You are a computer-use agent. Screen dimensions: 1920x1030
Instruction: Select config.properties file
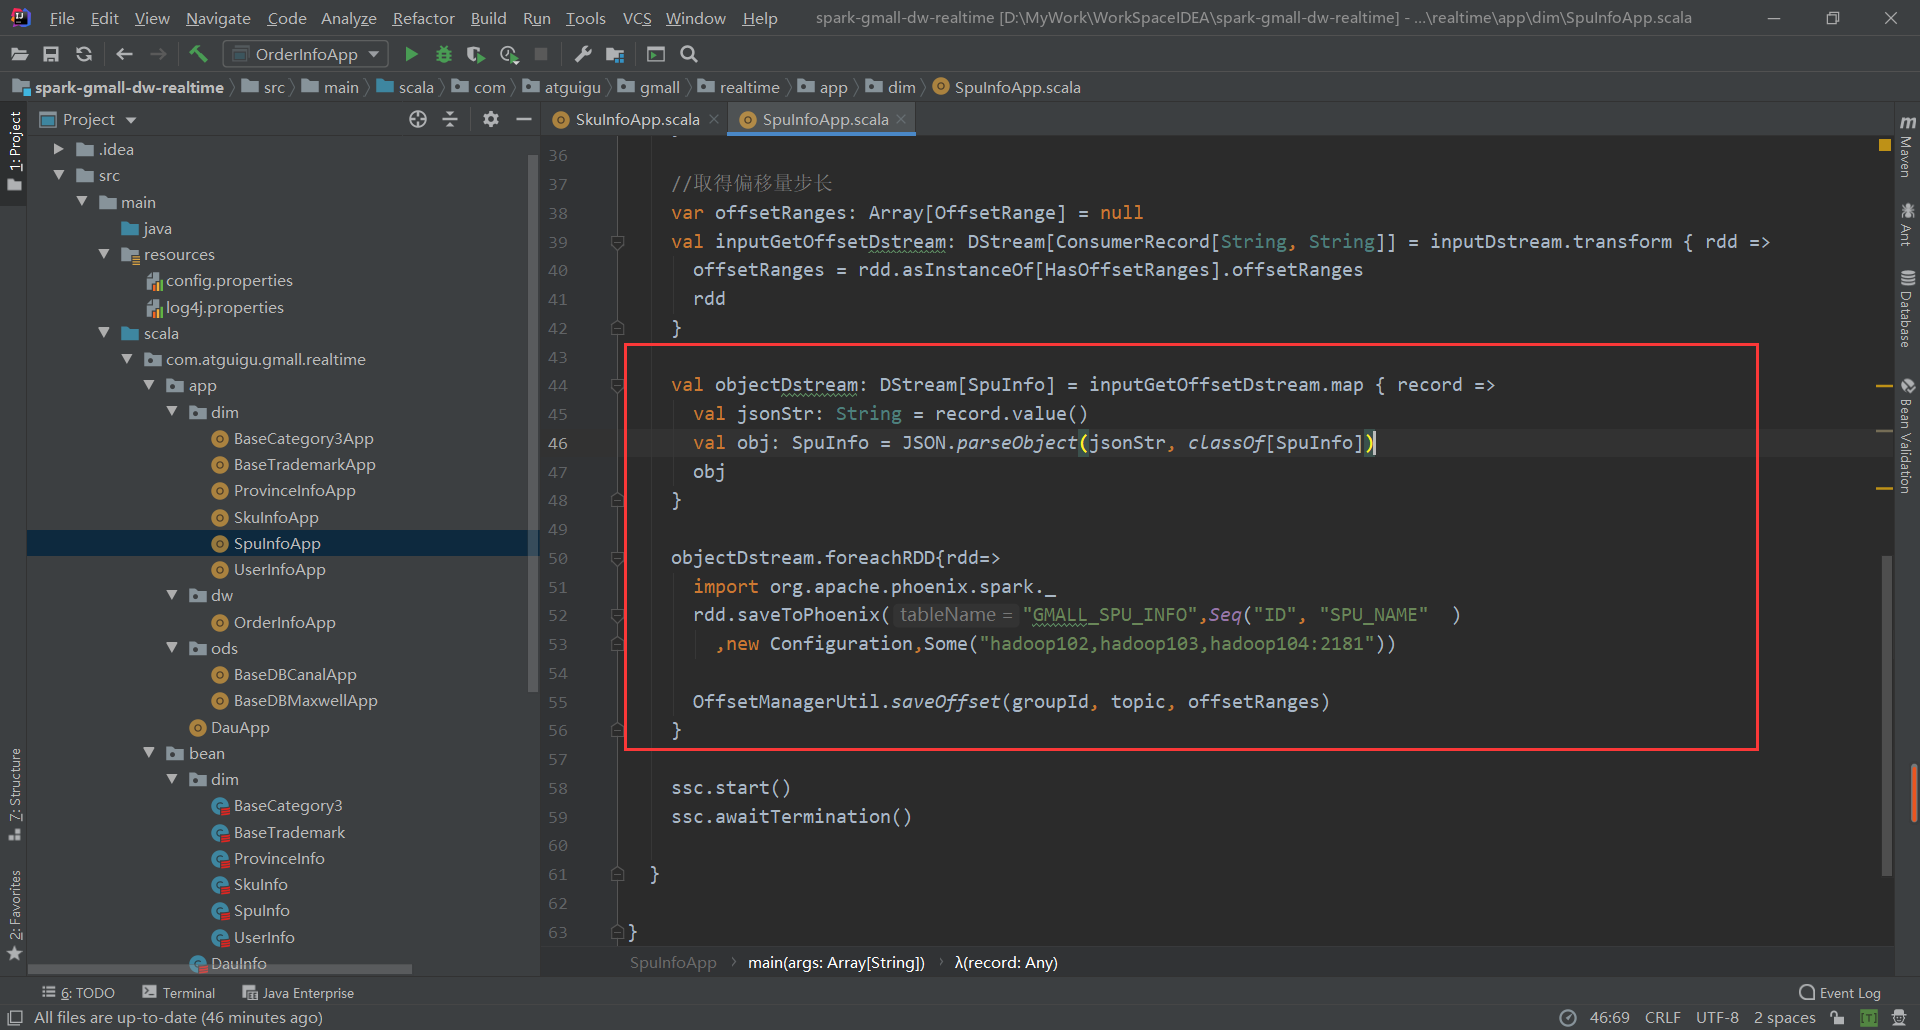(229, 280)
